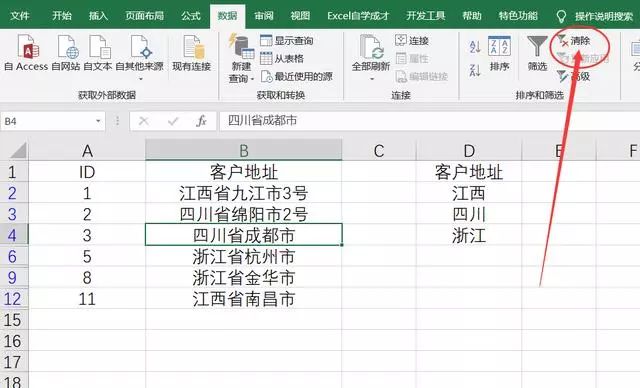Click 从表格 from table option
This screenshot has height=388, width=640.
pos(282,58)
